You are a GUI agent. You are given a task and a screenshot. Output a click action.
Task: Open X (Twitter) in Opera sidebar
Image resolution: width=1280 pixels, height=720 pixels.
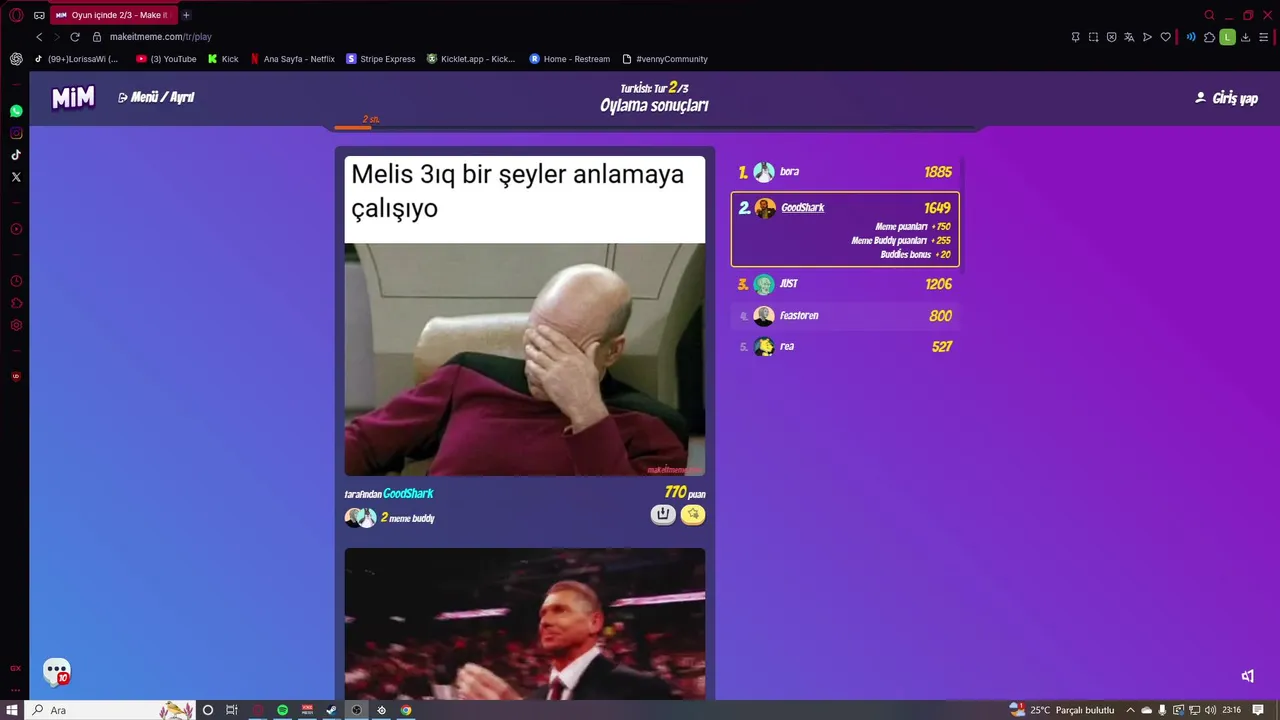tap(16, 177)
